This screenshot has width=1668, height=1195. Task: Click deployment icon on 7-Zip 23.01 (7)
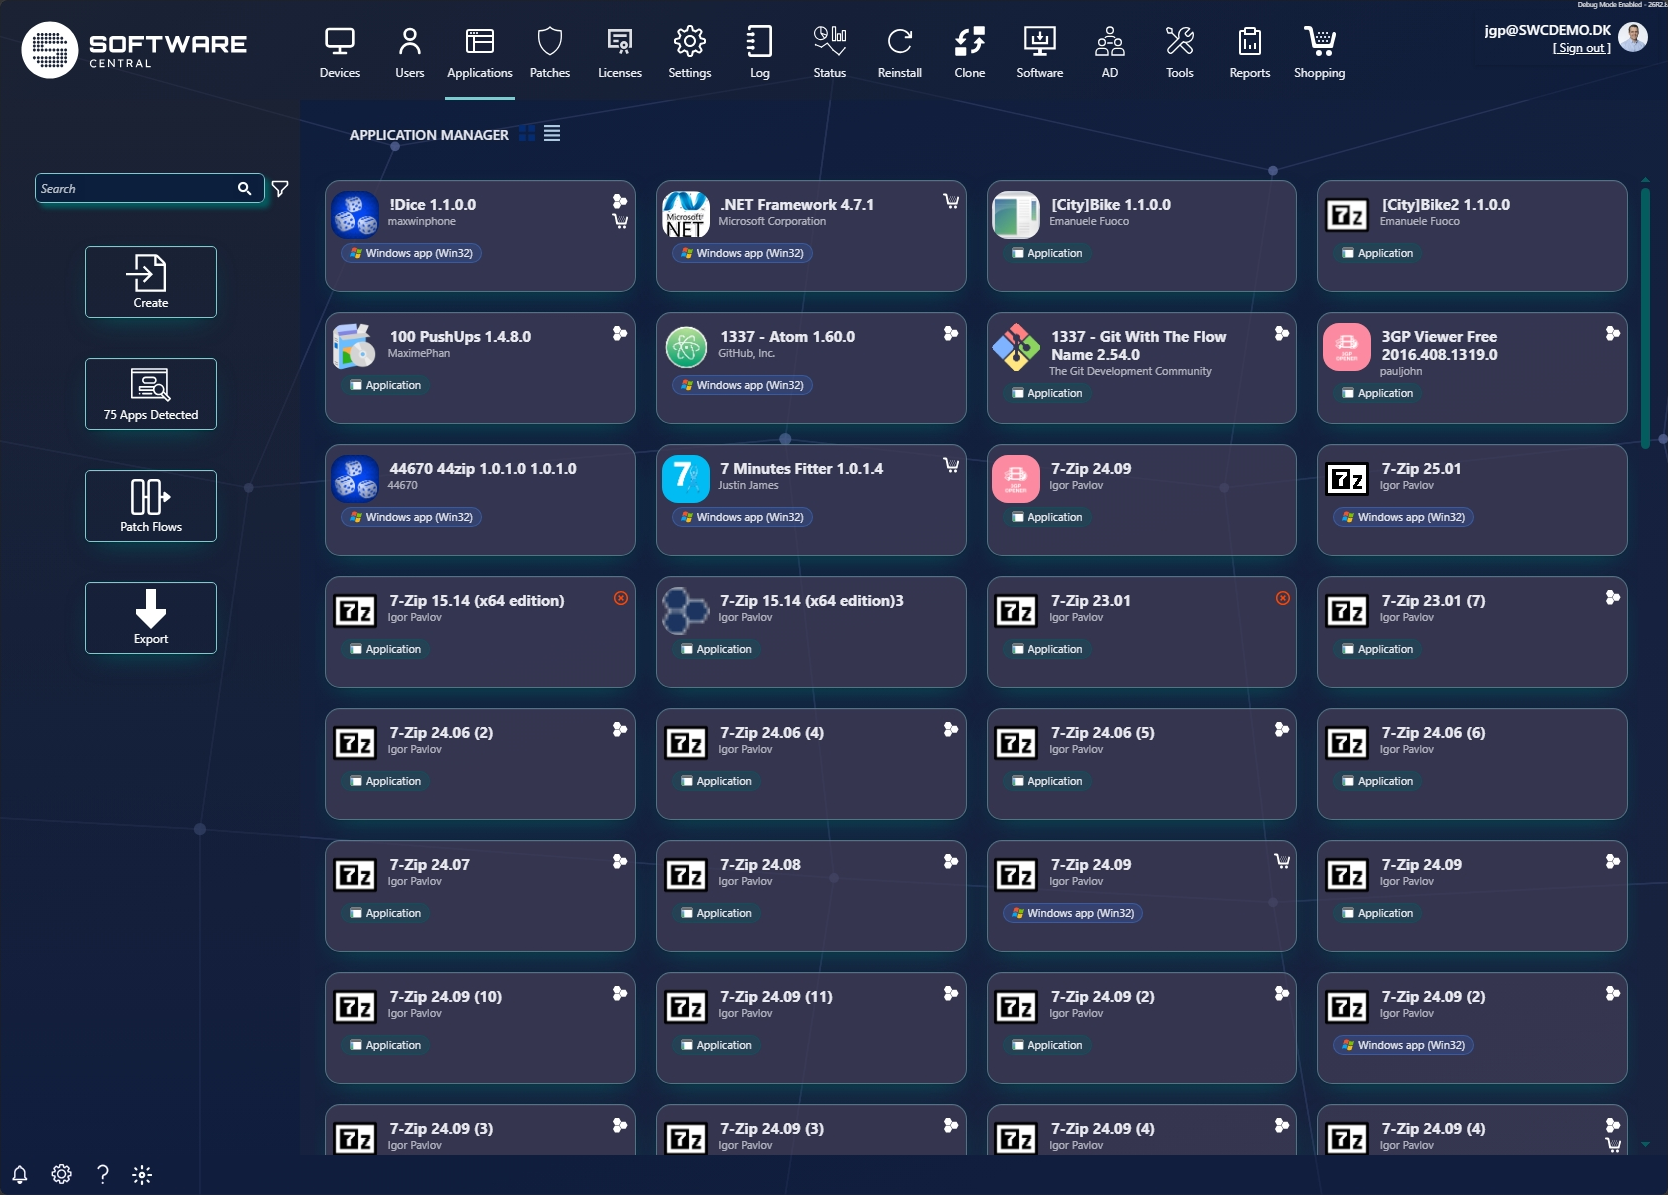click(x=1613, y=597)
